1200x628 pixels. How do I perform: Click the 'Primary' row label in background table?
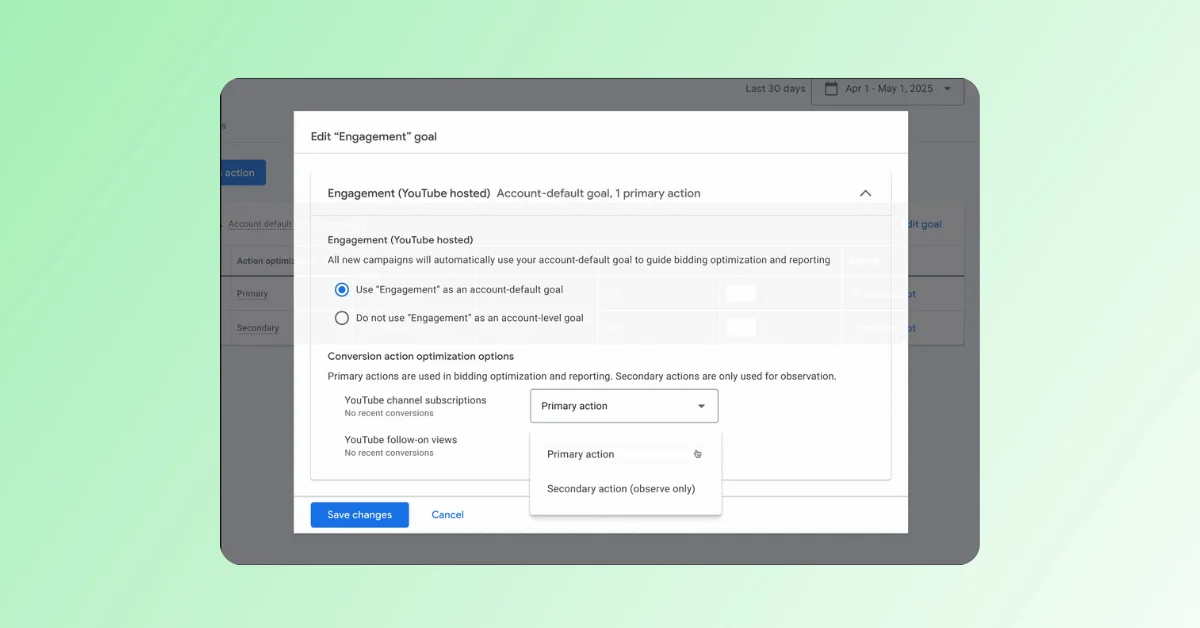pos(252,294)
